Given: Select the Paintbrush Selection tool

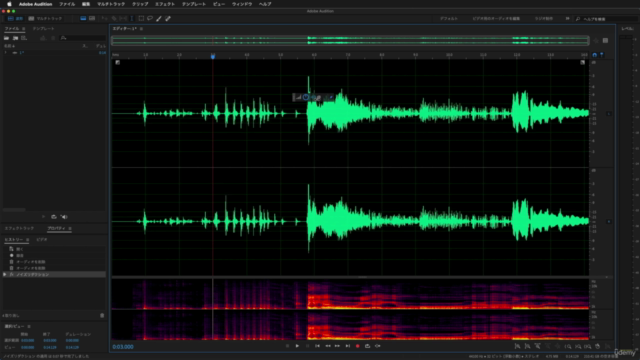Looking at the screenshot, I should coord(159,18).
